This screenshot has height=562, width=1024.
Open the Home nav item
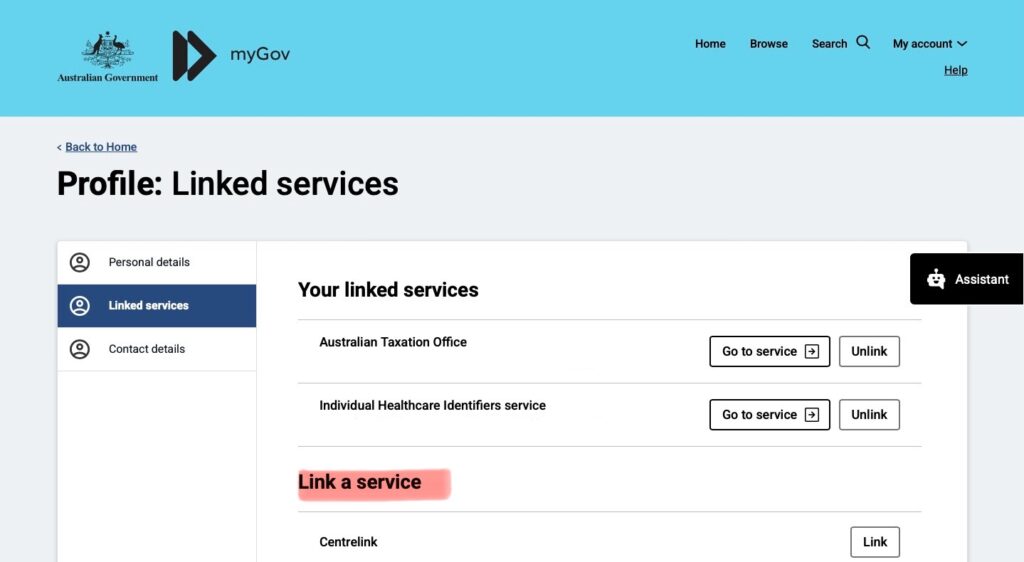coord(710,44)
